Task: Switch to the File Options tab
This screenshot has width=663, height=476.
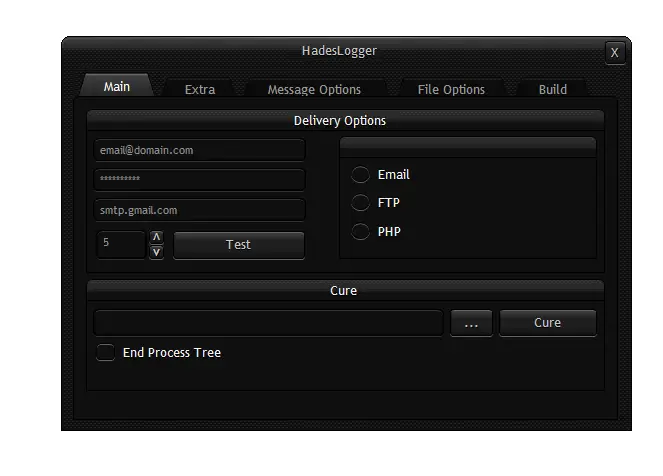Action: click(x=451, y=89)
